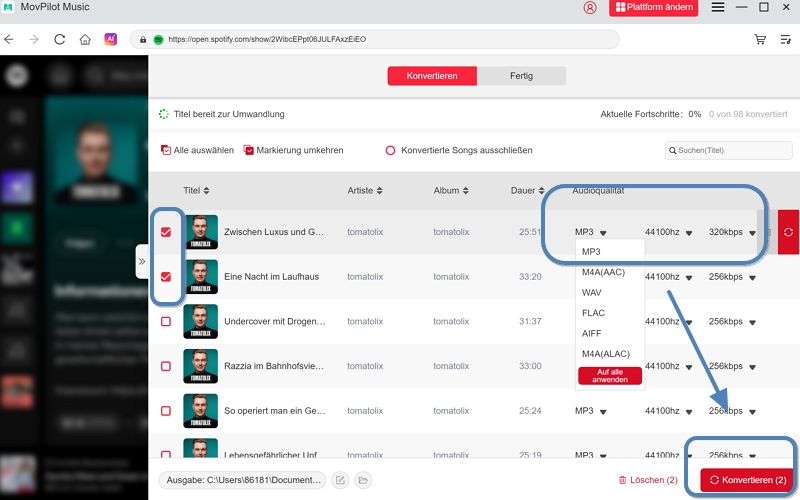Click duration 33:20 in Laufhaus row
The height and width of the screenshot is (500, 800).
click(x=530, y=277)
